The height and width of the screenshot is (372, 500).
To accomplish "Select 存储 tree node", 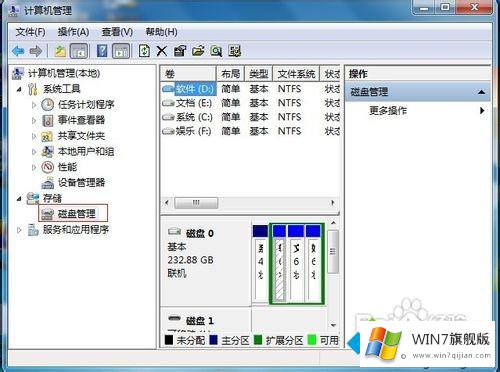I will 52,198.
